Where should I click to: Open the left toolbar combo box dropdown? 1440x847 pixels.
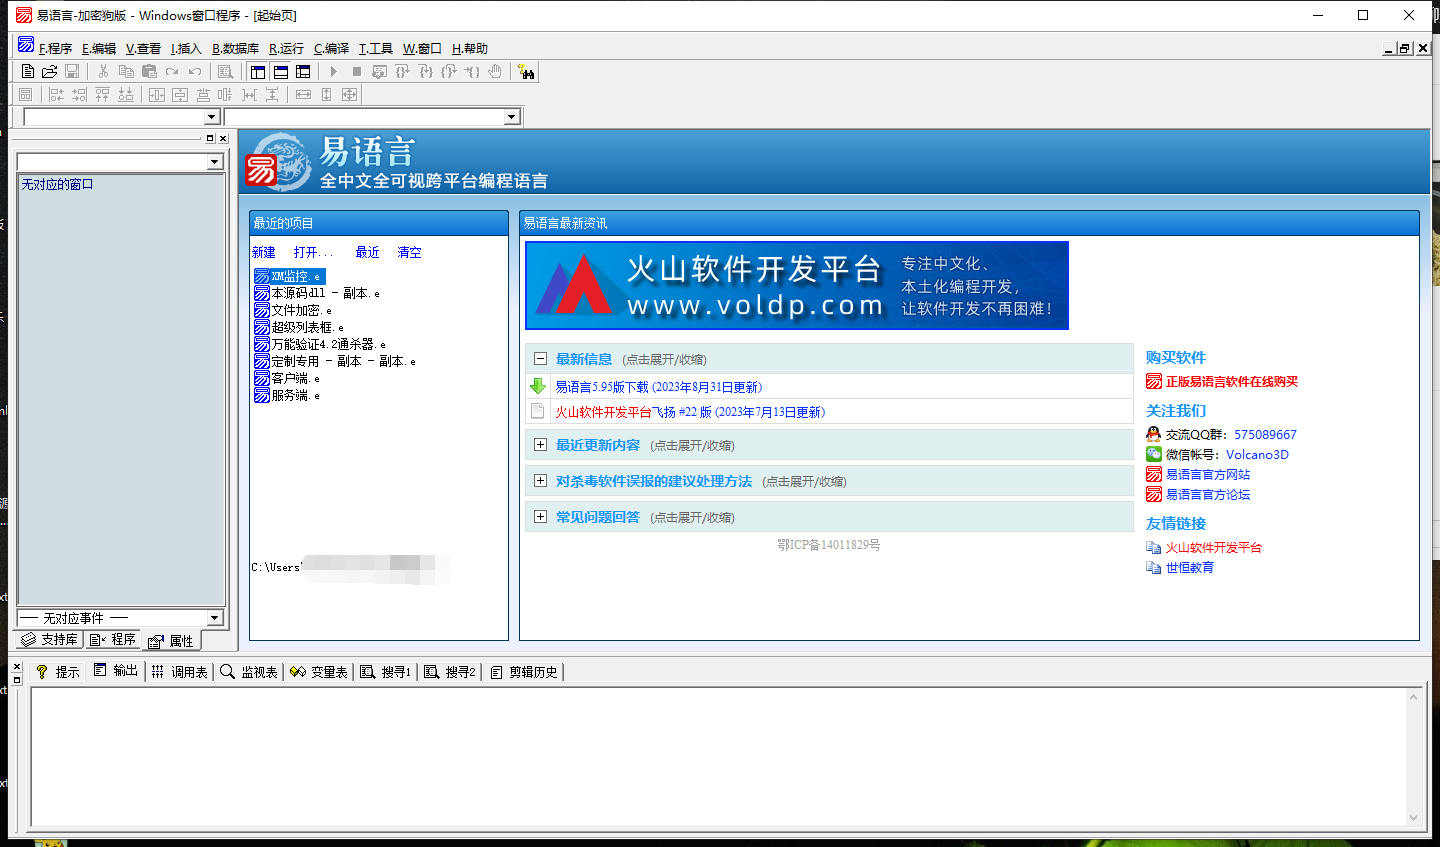pos(211,117)
